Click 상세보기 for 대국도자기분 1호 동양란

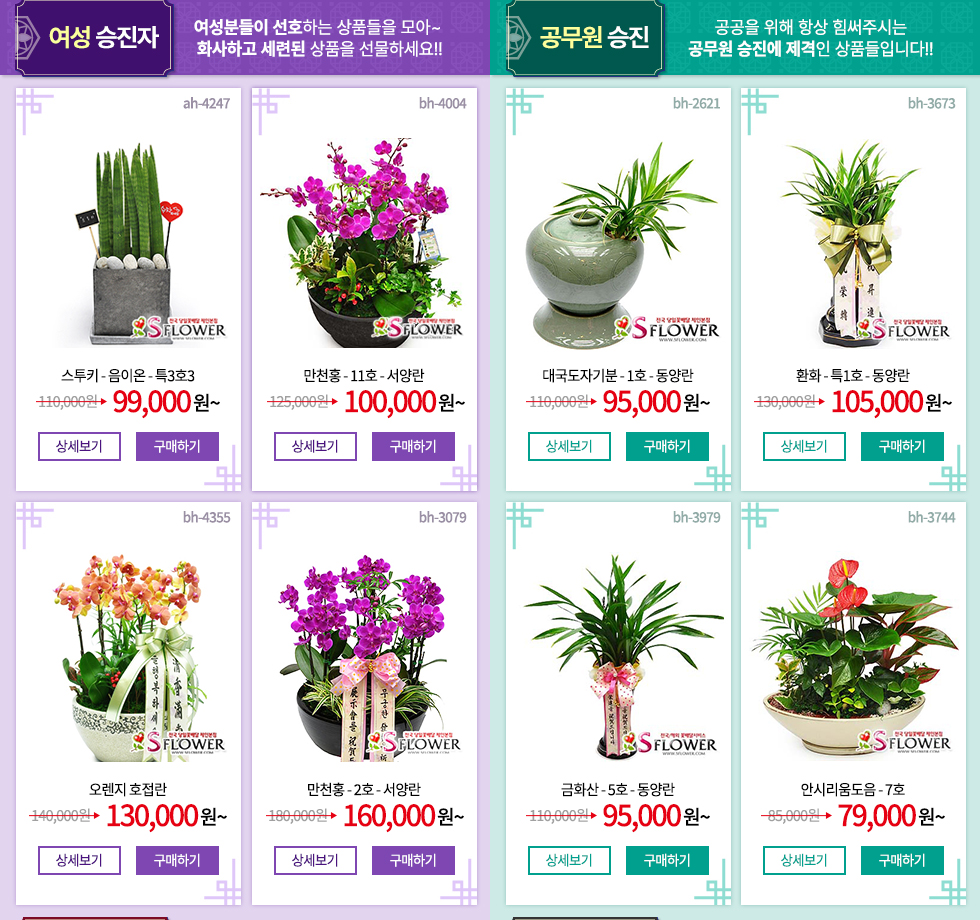569,446
